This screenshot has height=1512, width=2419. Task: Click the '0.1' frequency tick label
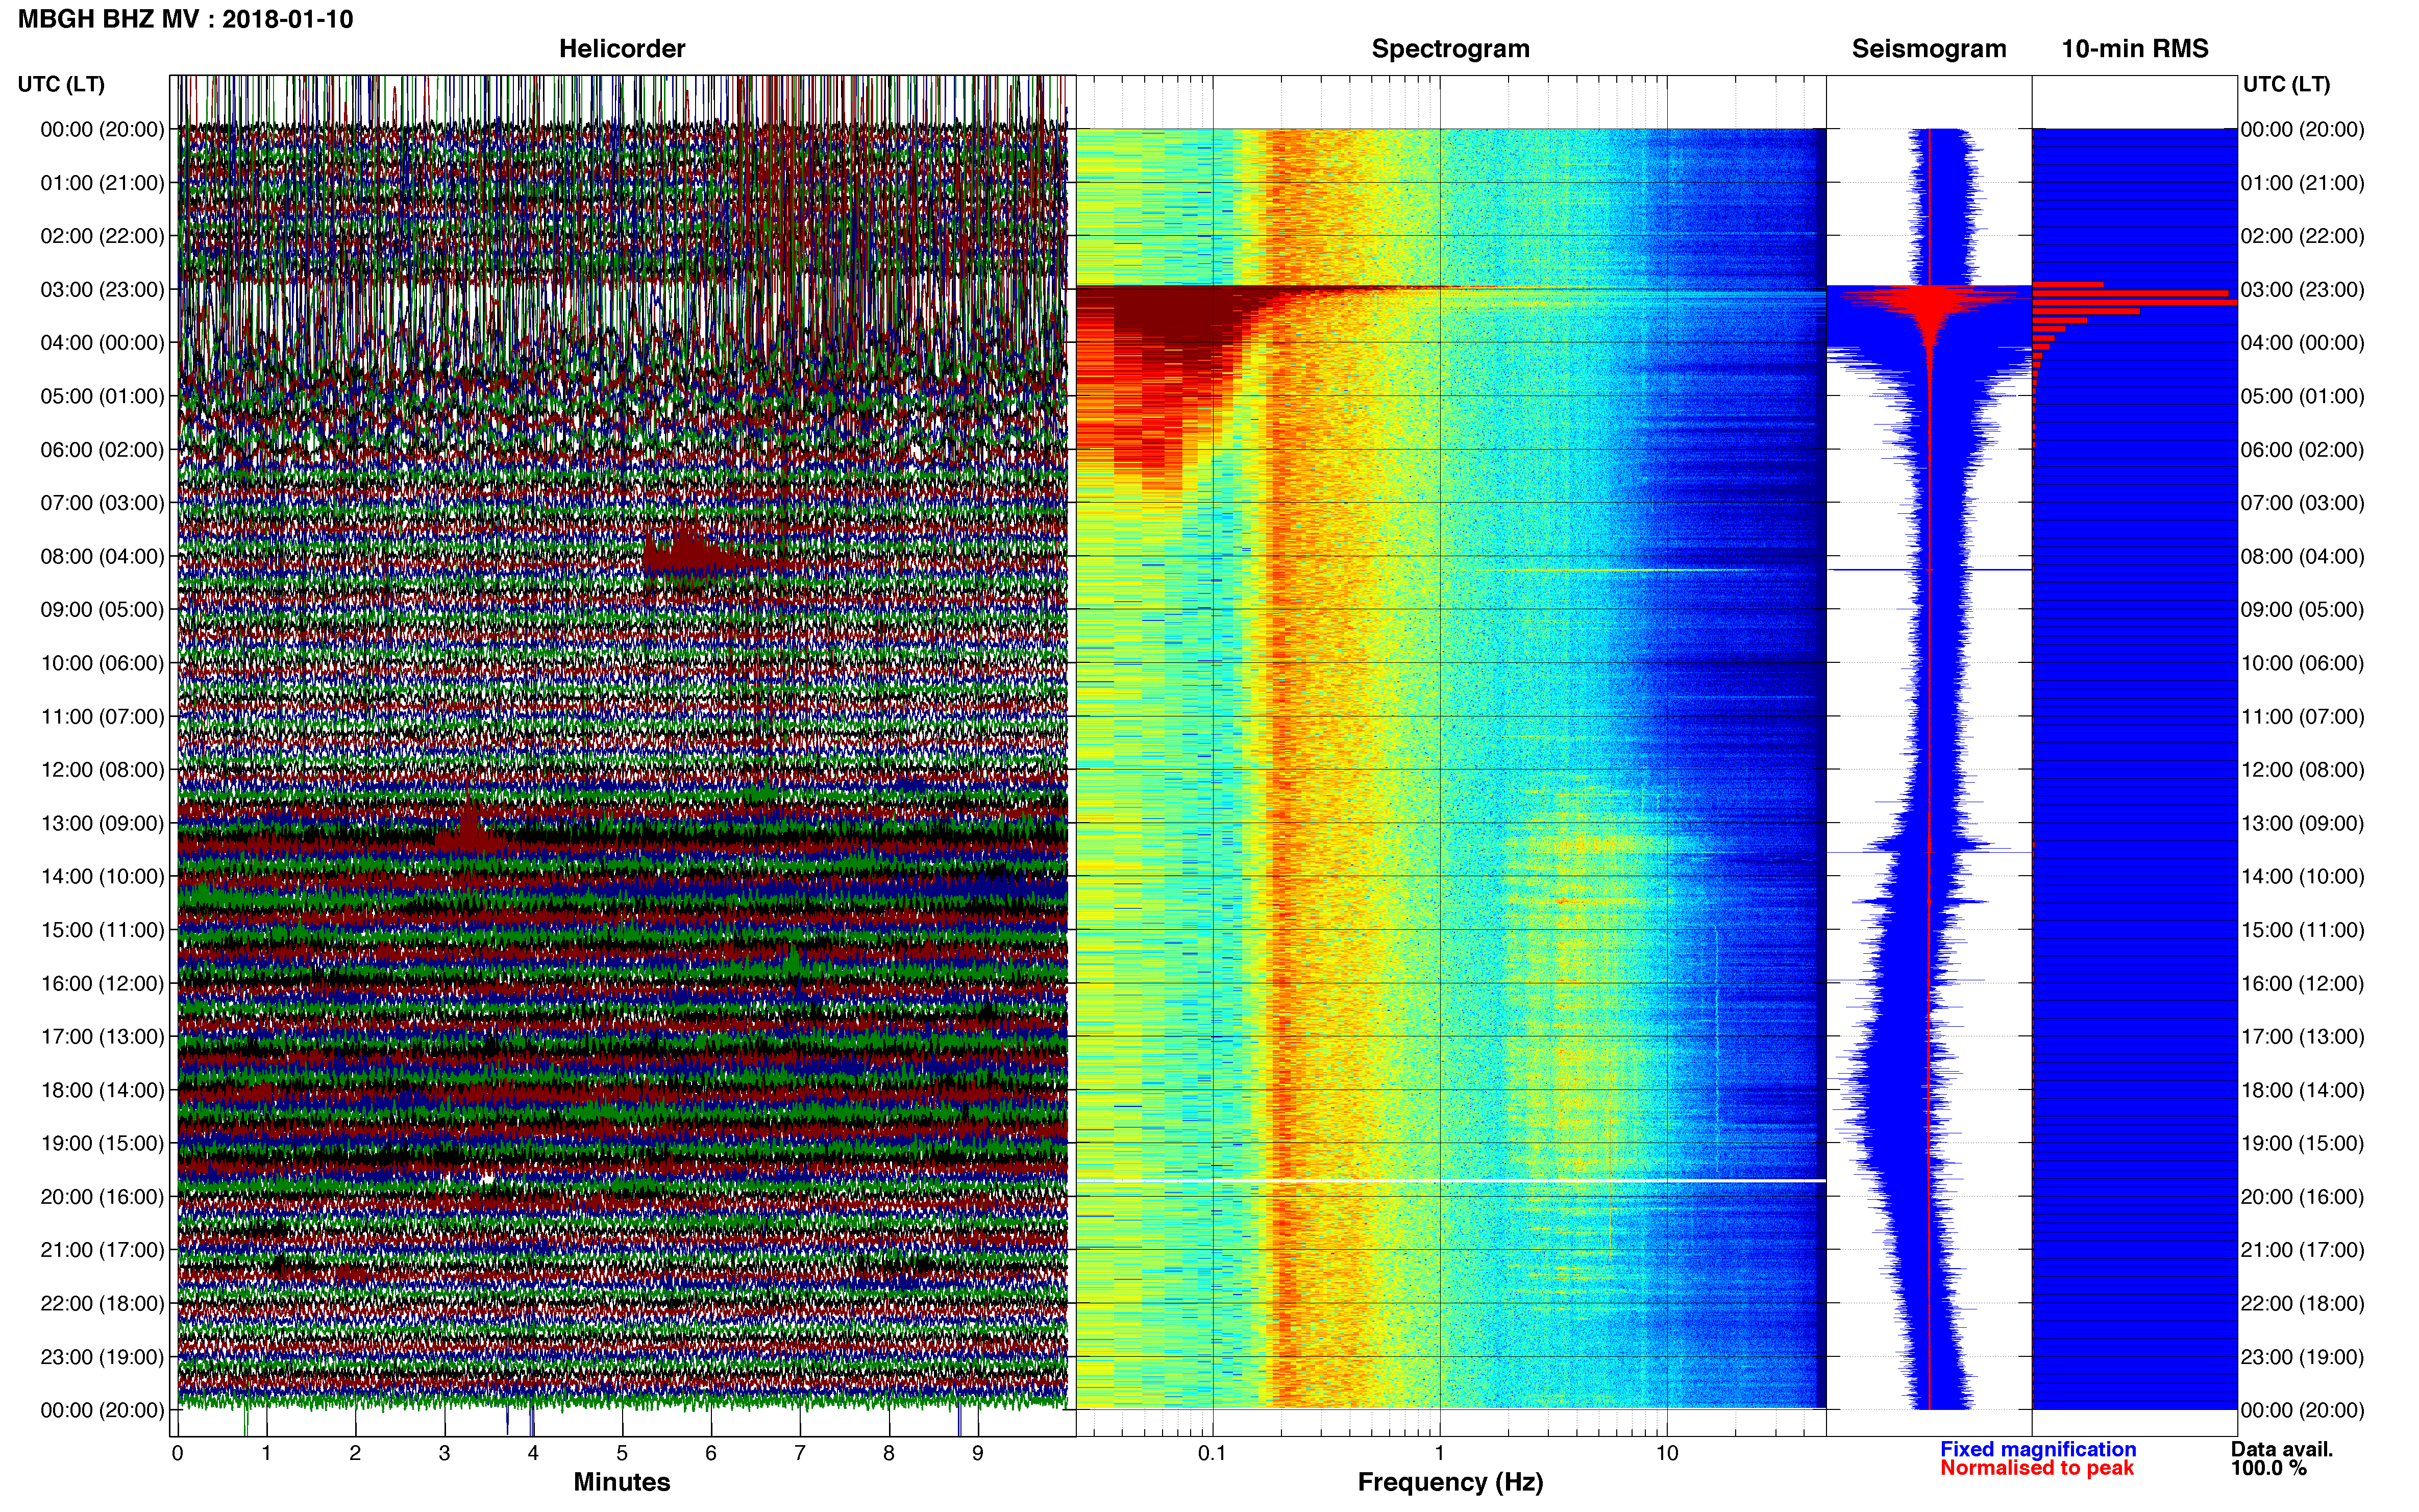click(x=1212, y=1453)
